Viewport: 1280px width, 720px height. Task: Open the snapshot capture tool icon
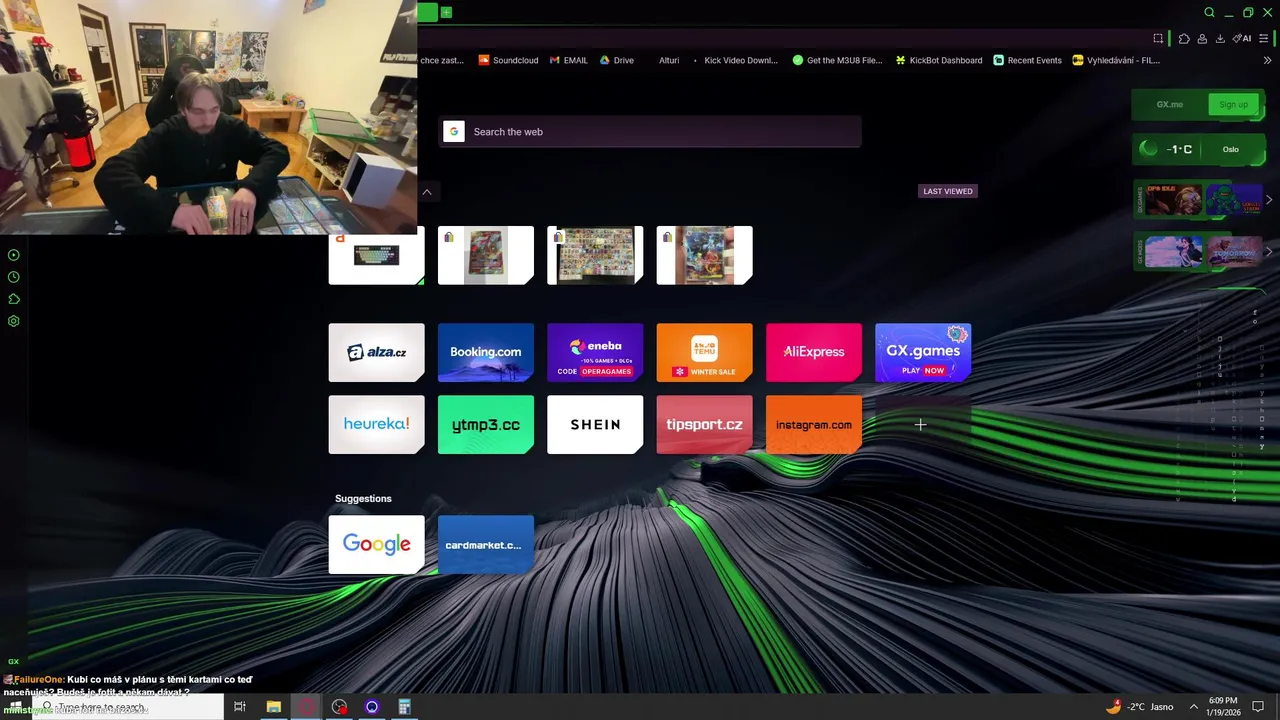pos(1158,38)
